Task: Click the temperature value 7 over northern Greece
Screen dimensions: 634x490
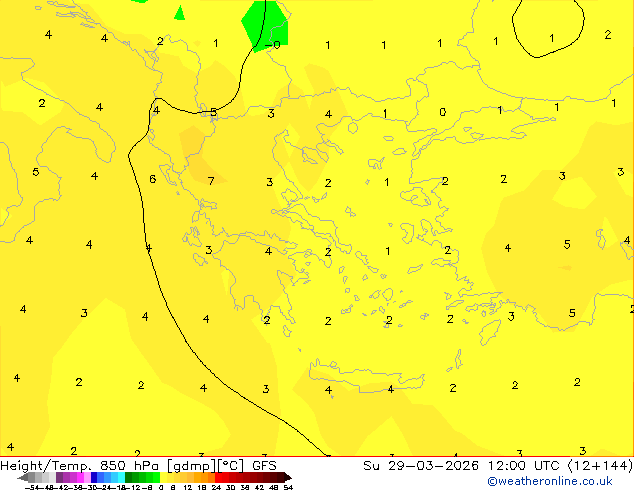Action: tap(211, 181)
